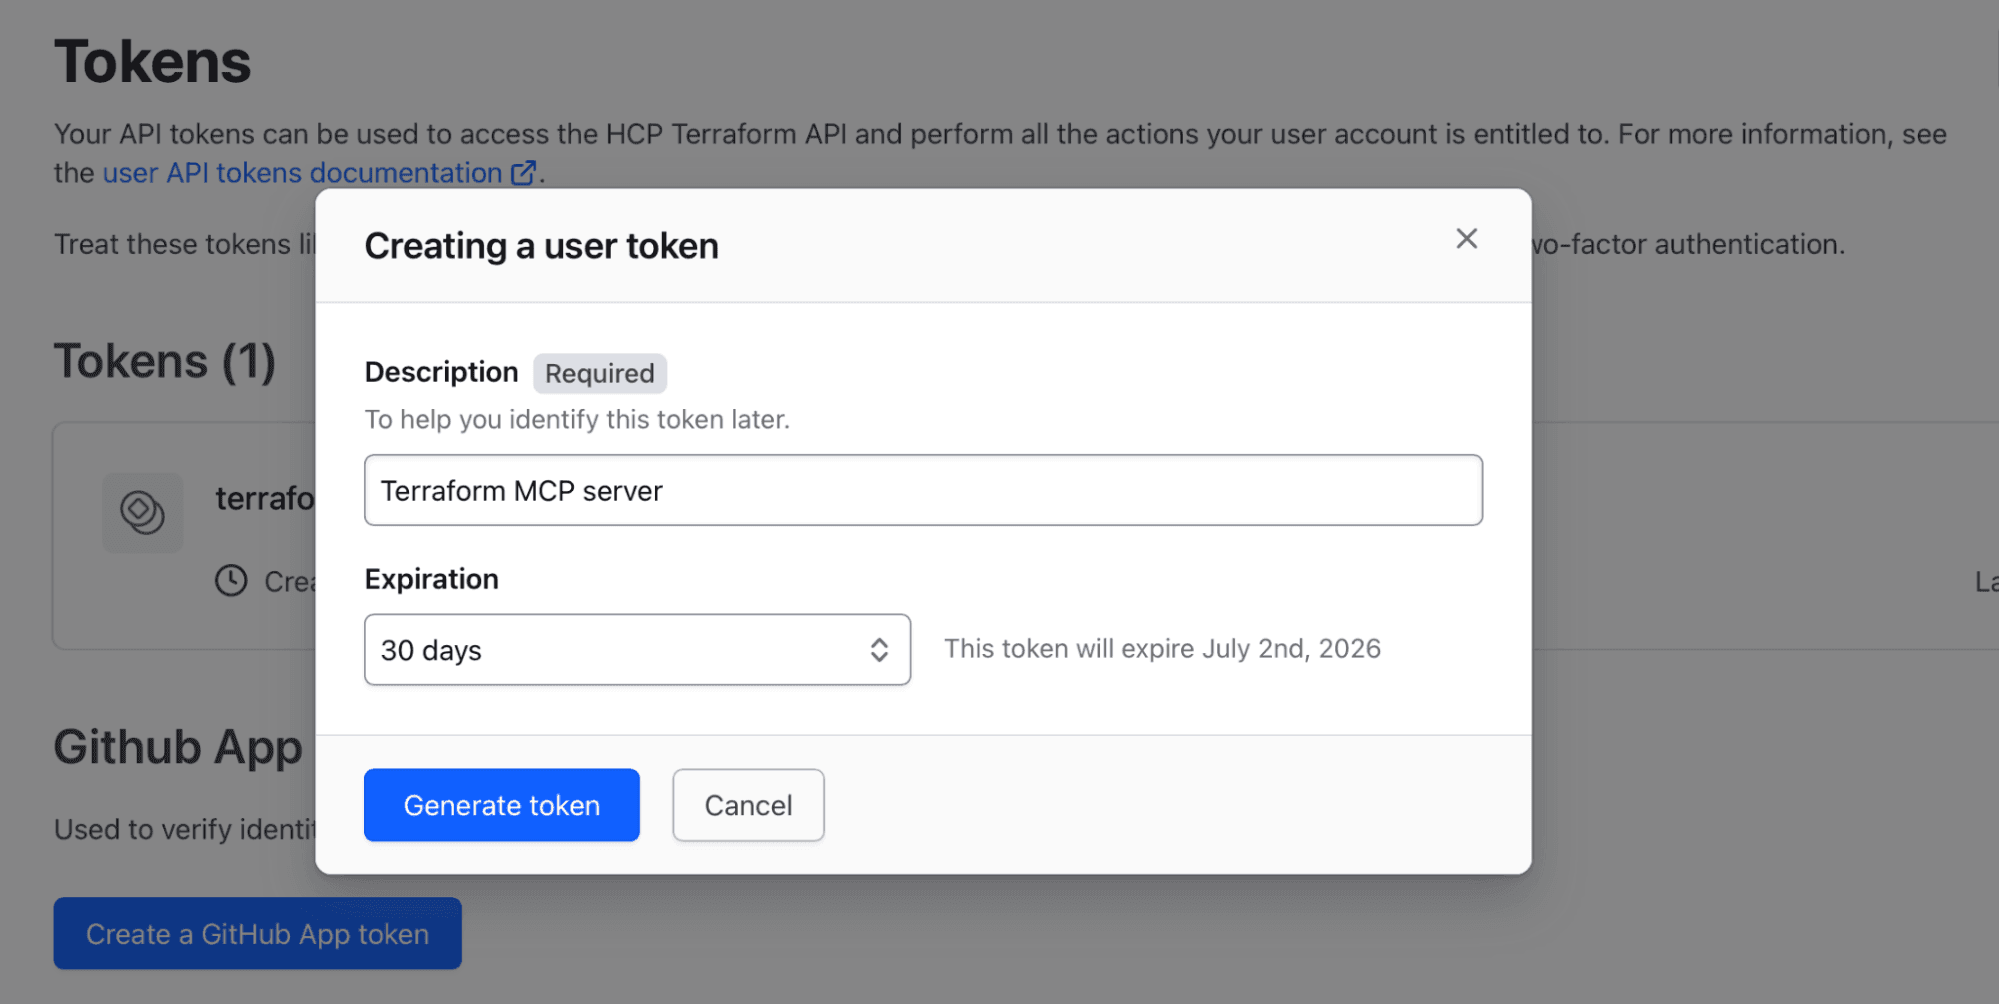Click the Expiration field label

[x=431, y=579]
